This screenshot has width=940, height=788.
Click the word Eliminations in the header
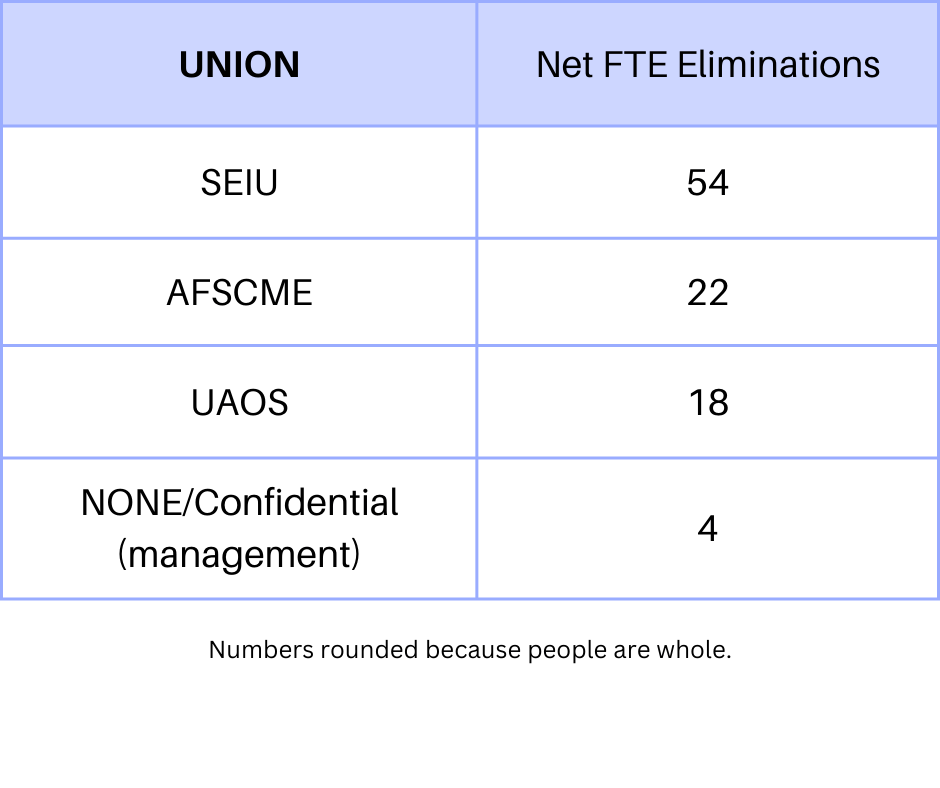click(x=779, y=65)
